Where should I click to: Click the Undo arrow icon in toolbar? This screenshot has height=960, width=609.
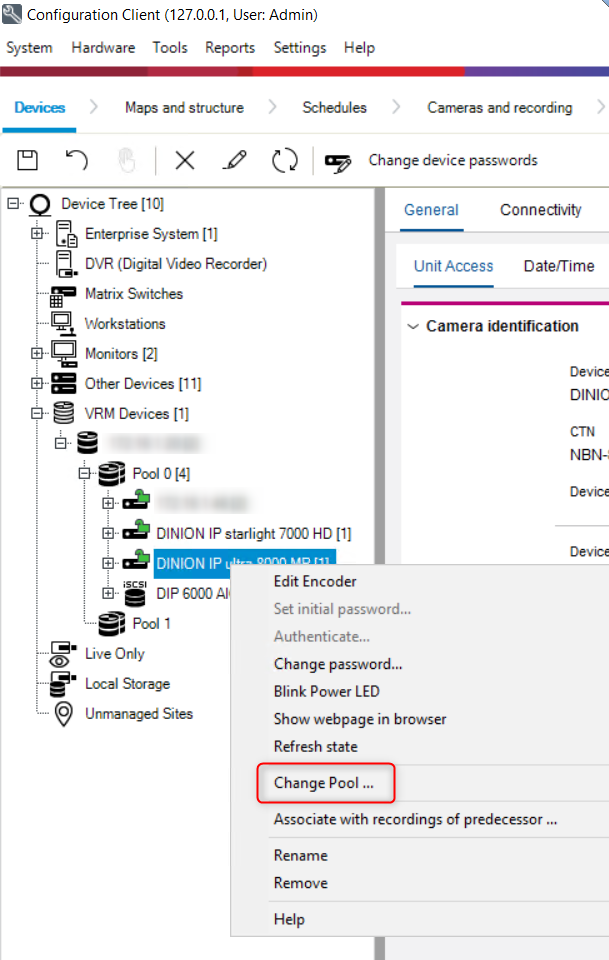pyautogui.click(x=77, y=161)
